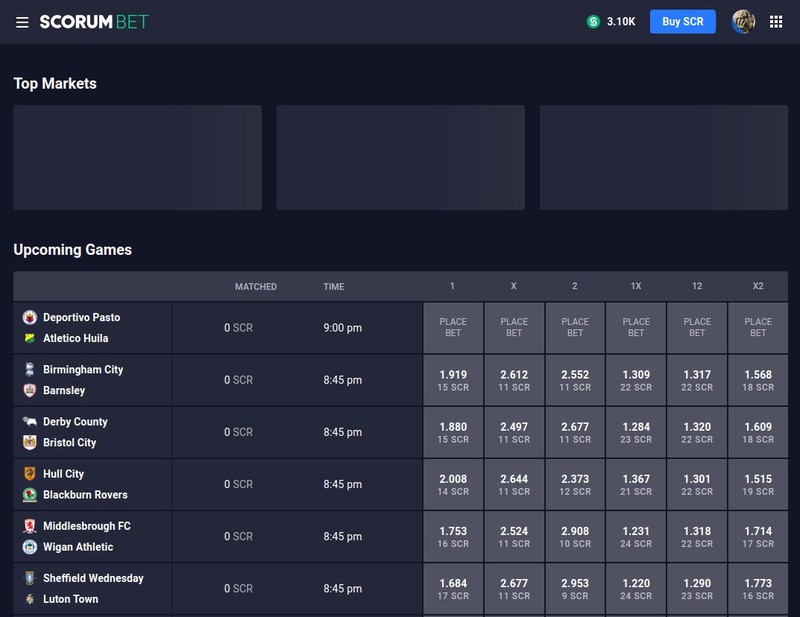Click the Derby County ram crest
Viewport: 800px width, 617px height.
tap(30, 422)
